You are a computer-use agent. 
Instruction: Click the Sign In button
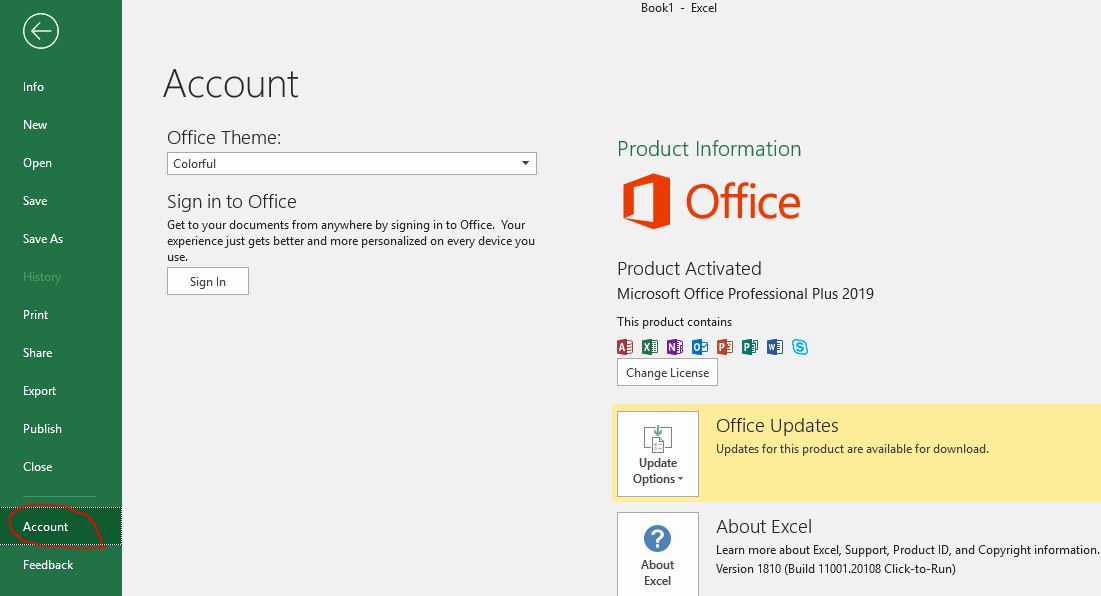[208, 282]
